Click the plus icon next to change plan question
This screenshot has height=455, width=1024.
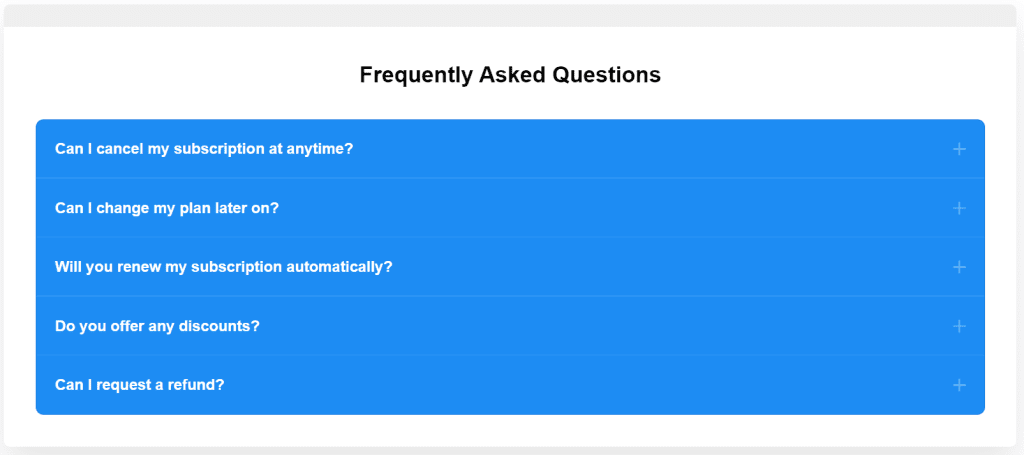tap(959, 208)
